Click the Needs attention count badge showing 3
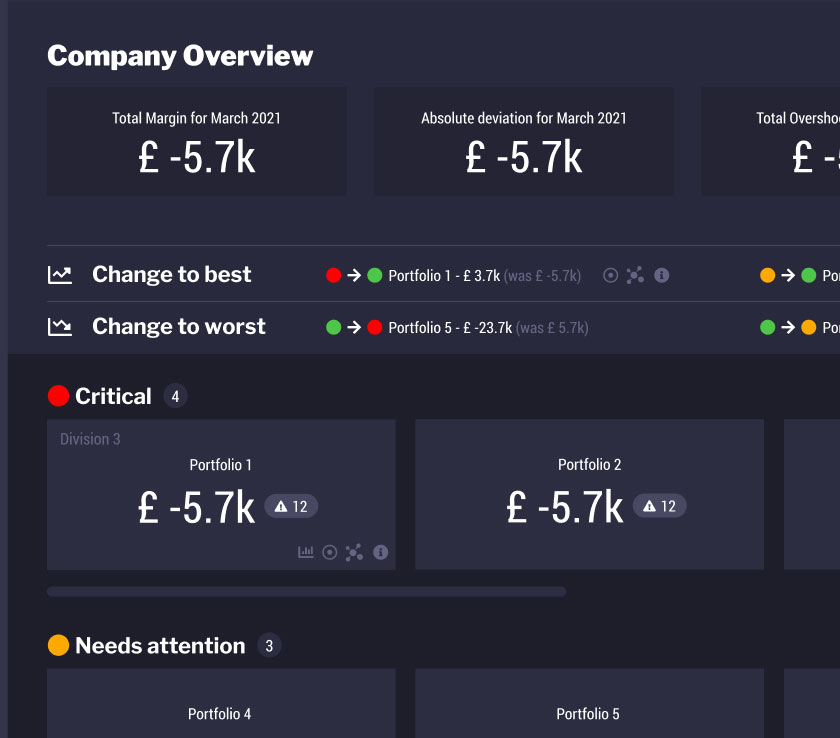The height and width of the screenshot is (738, 840). click(x=269, y=646)
